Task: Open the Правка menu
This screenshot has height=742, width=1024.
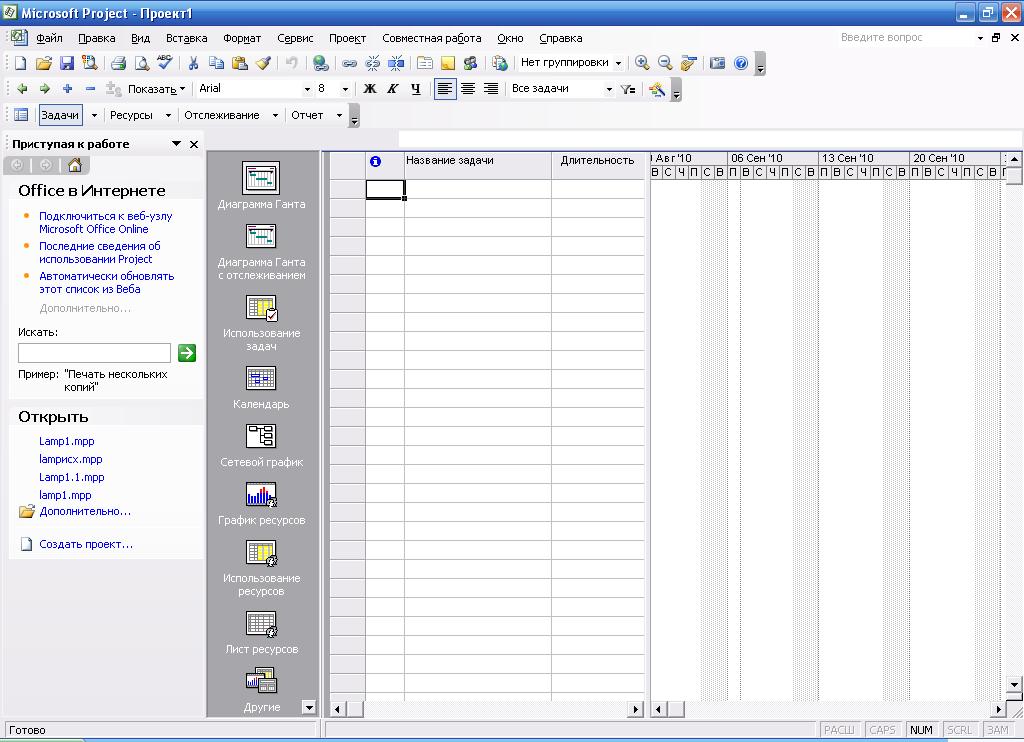Action: 97,38
